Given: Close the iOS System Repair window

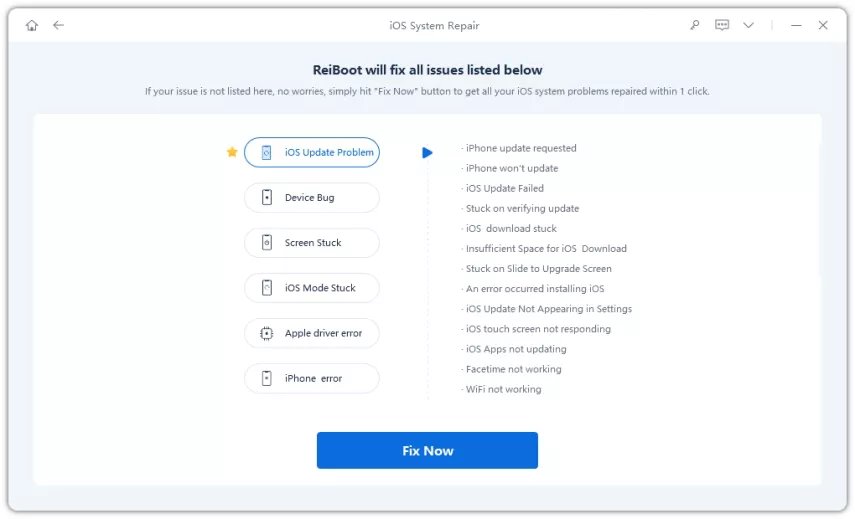Looking at the screenshot, I should 823,25.
